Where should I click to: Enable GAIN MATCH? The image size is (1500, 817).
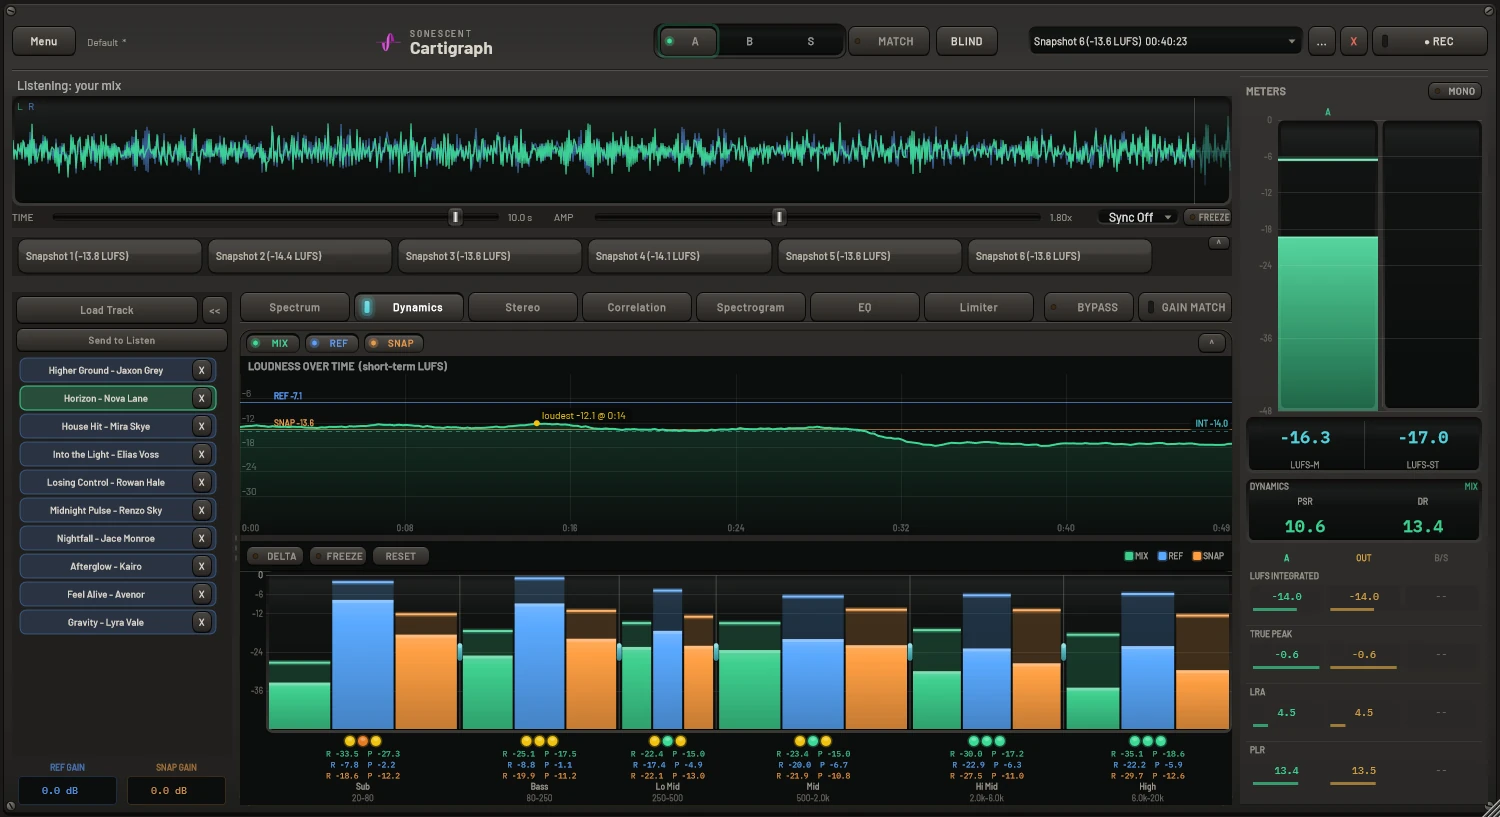pos(1185,307)
